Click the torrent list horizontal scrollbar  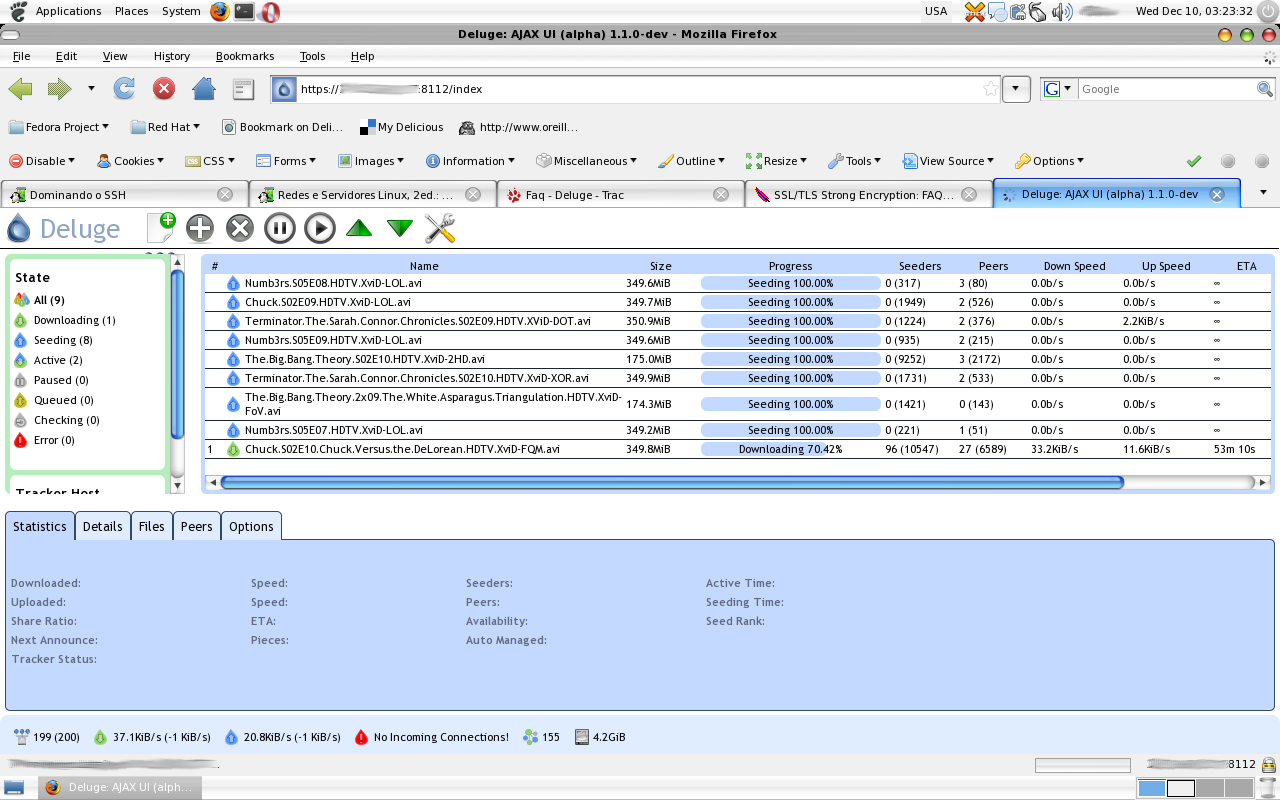(x=671, y=482)
